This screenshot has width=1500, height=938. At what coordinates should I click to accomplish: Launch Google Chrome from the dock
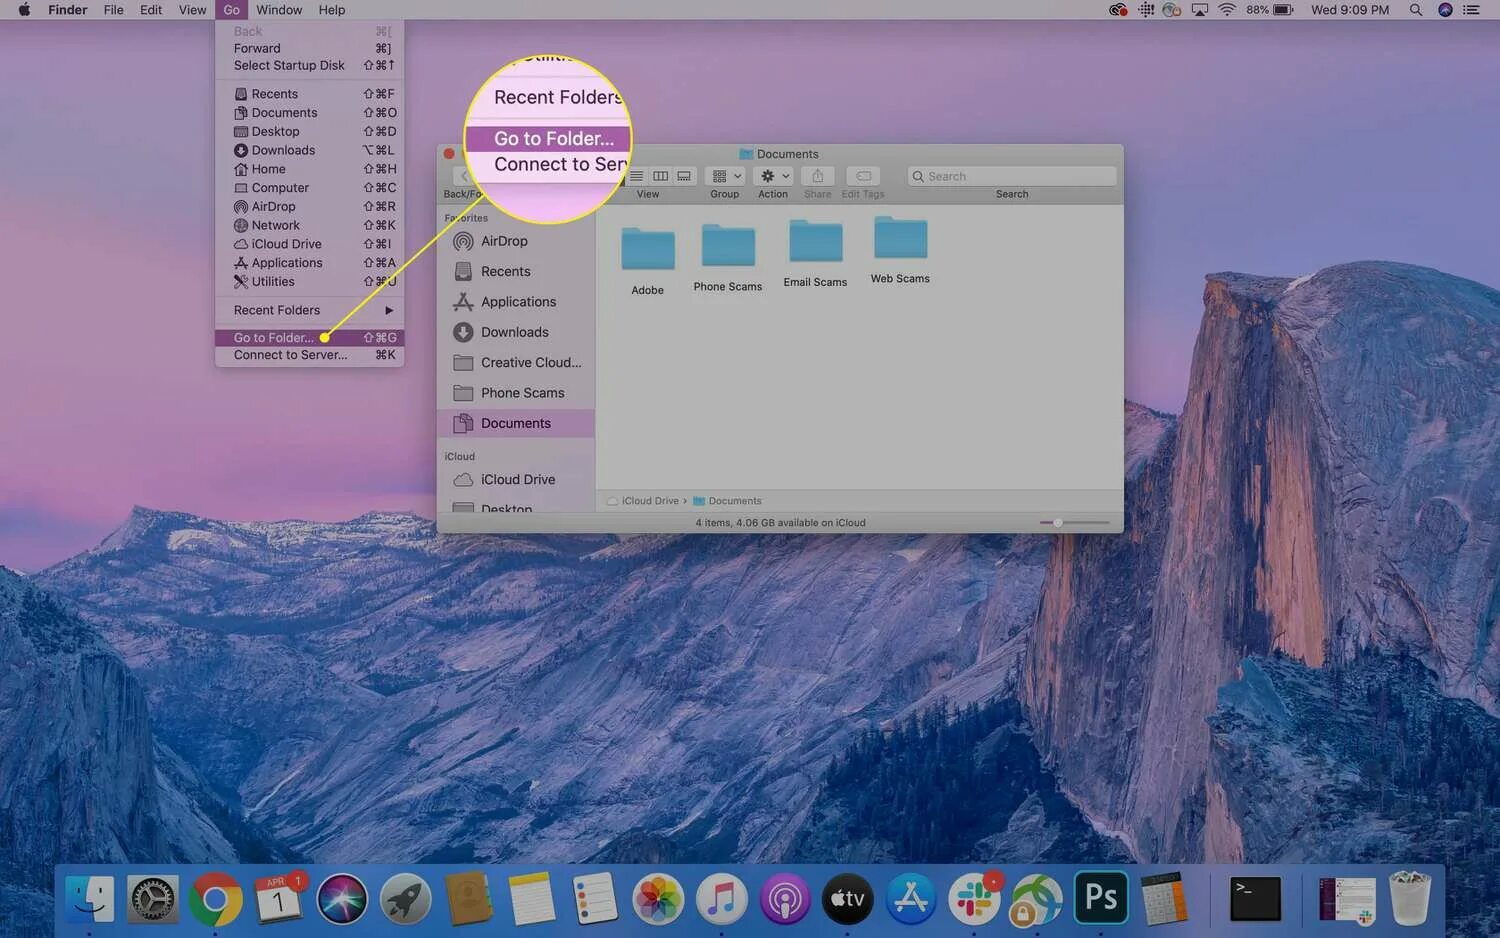point(215,898)
